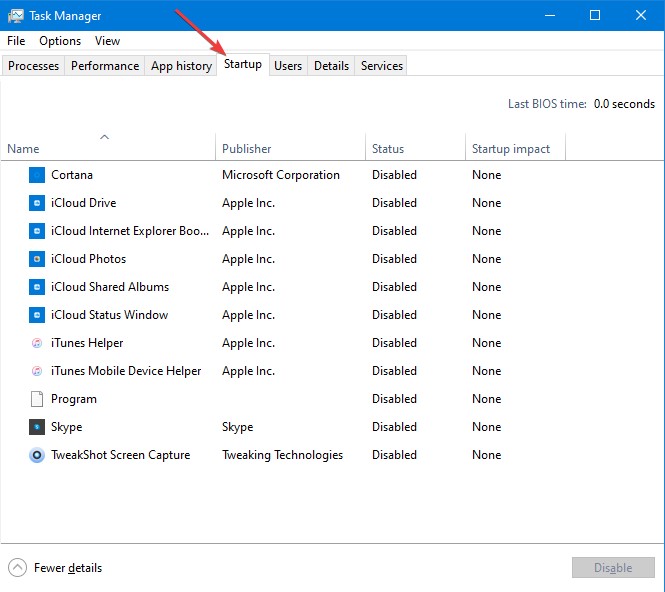665x592 pixels.
Task: Click the 0.0 seconds BIOS time value
Action: point(624,104)
